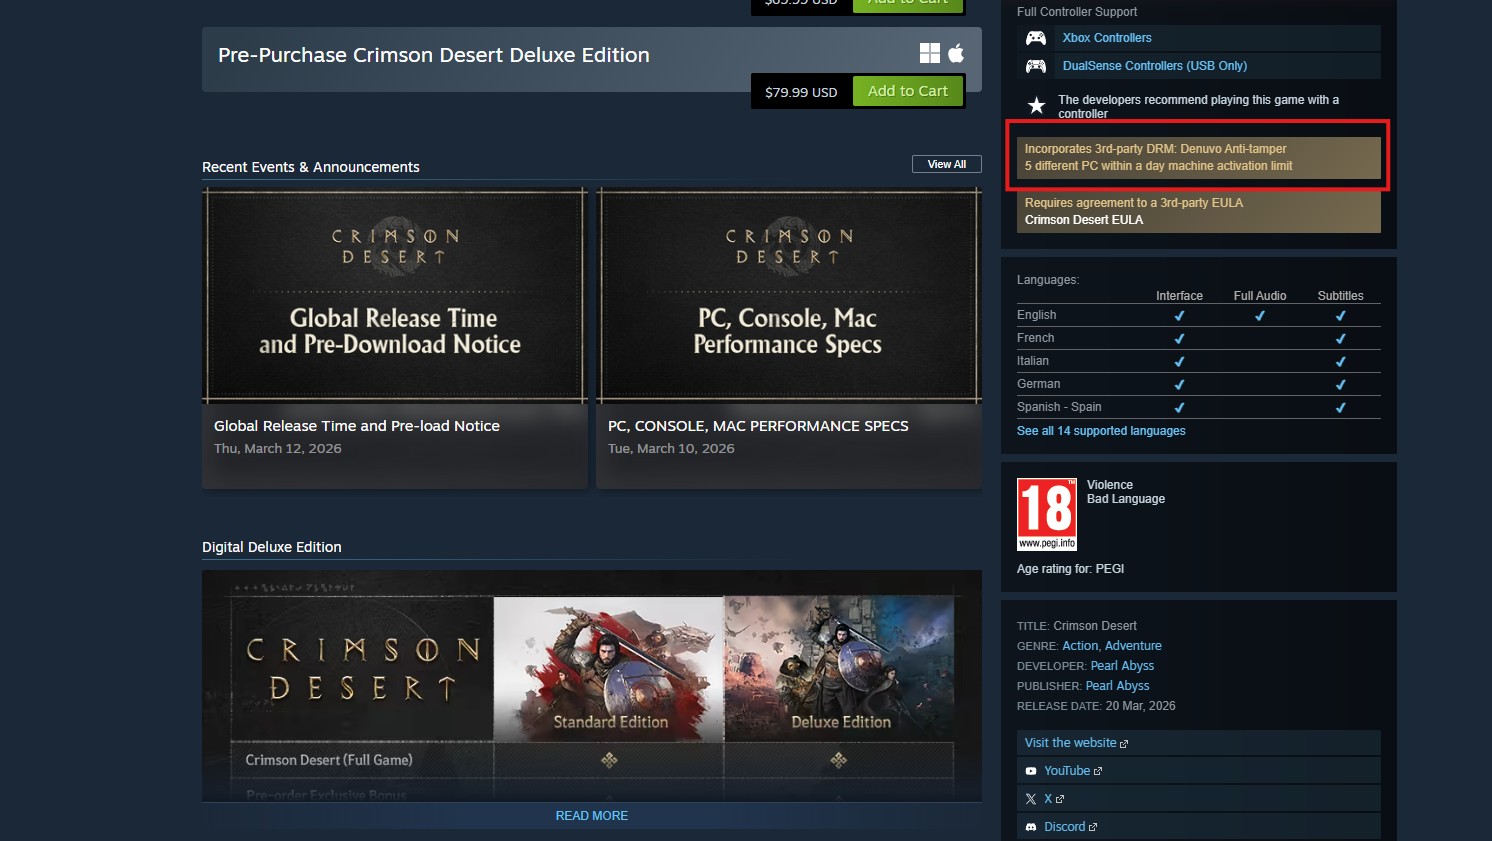Click the Discord server icon
This screenshot has width=1492, height=841.
[x=1031, y=826]
